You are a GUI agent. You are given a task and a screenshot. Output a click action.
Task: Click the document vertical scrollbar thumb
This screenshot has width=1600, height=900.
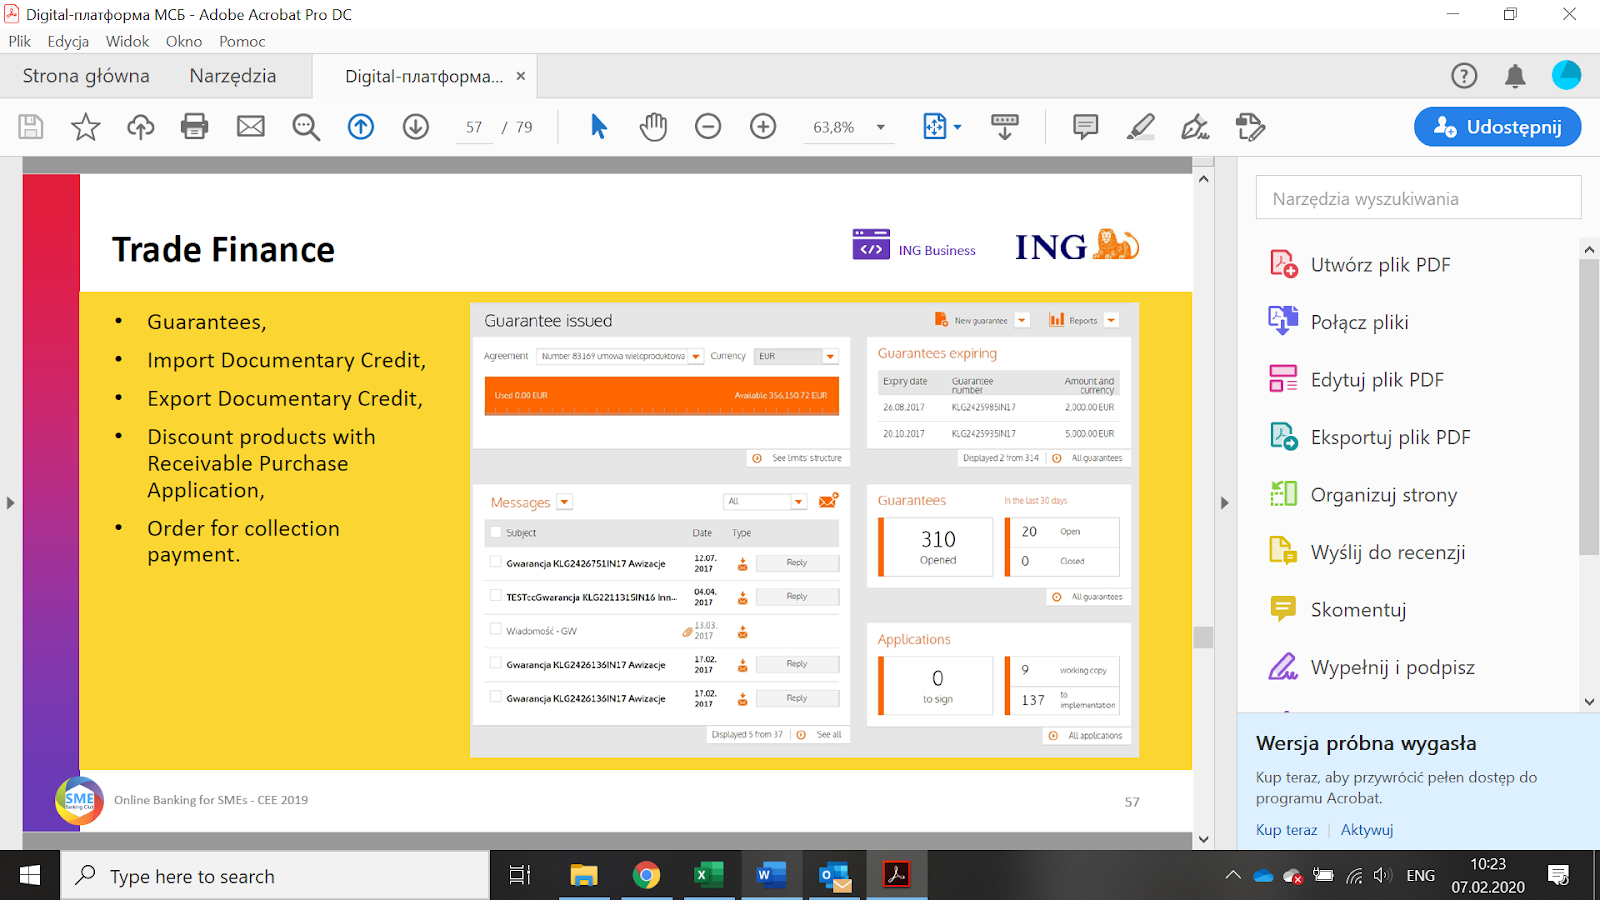coord(1204,638)
